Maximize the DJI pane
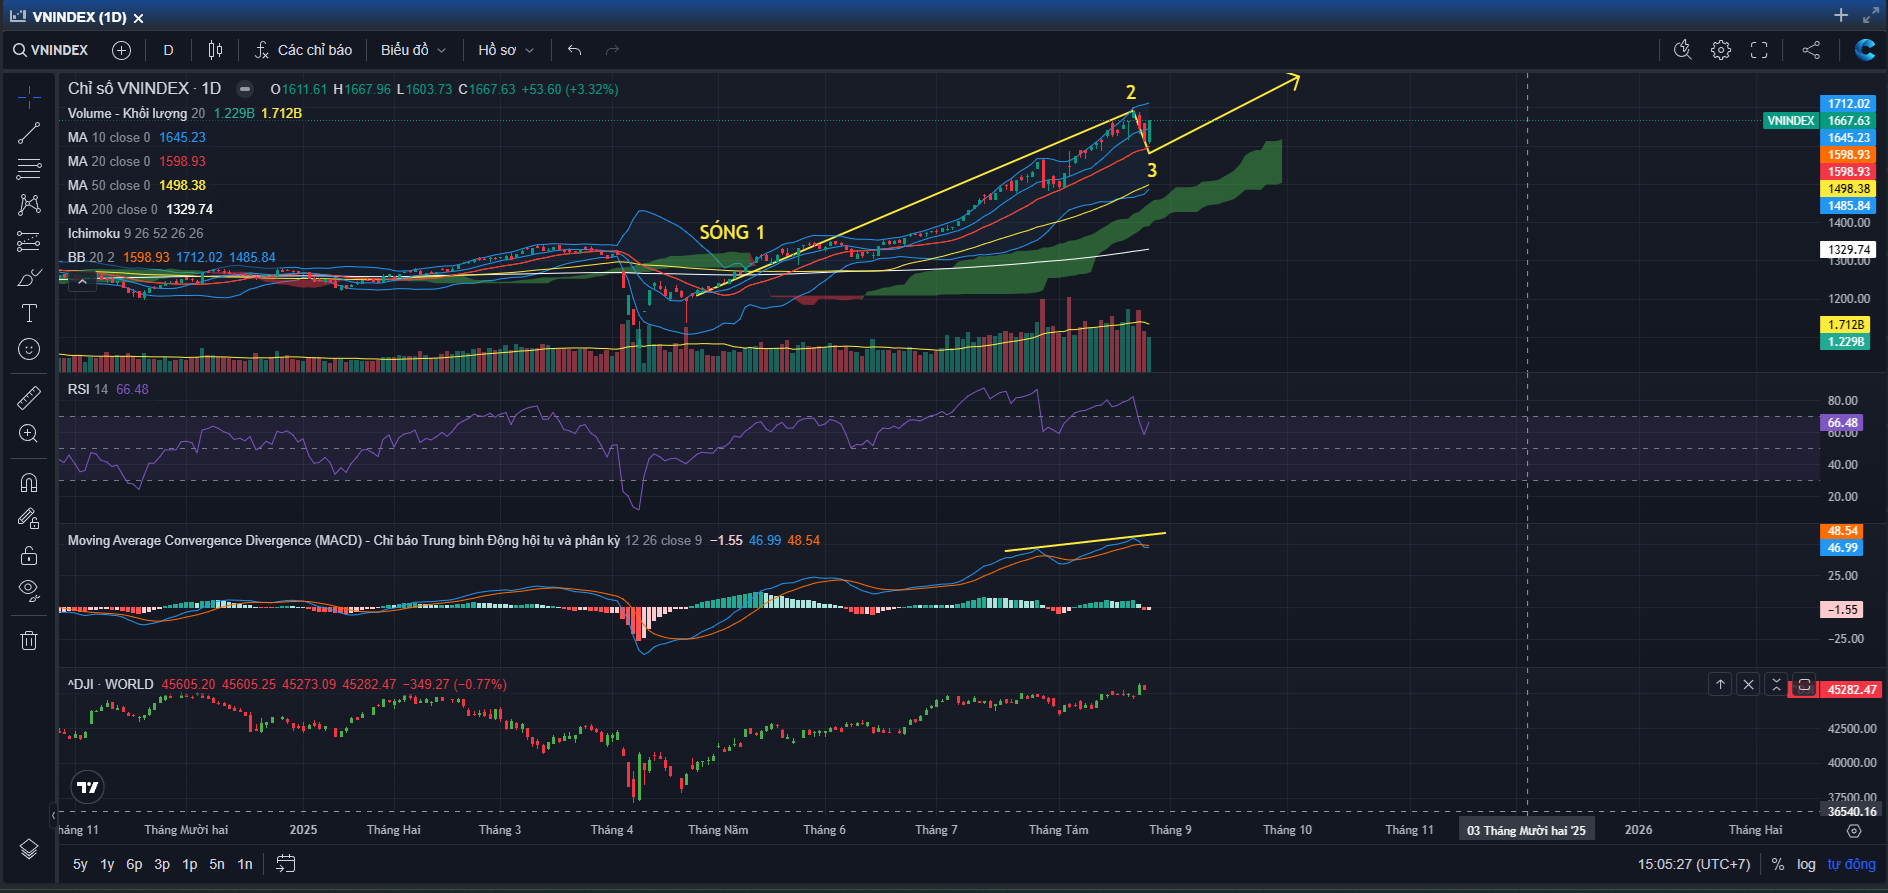 (1804, 685)
